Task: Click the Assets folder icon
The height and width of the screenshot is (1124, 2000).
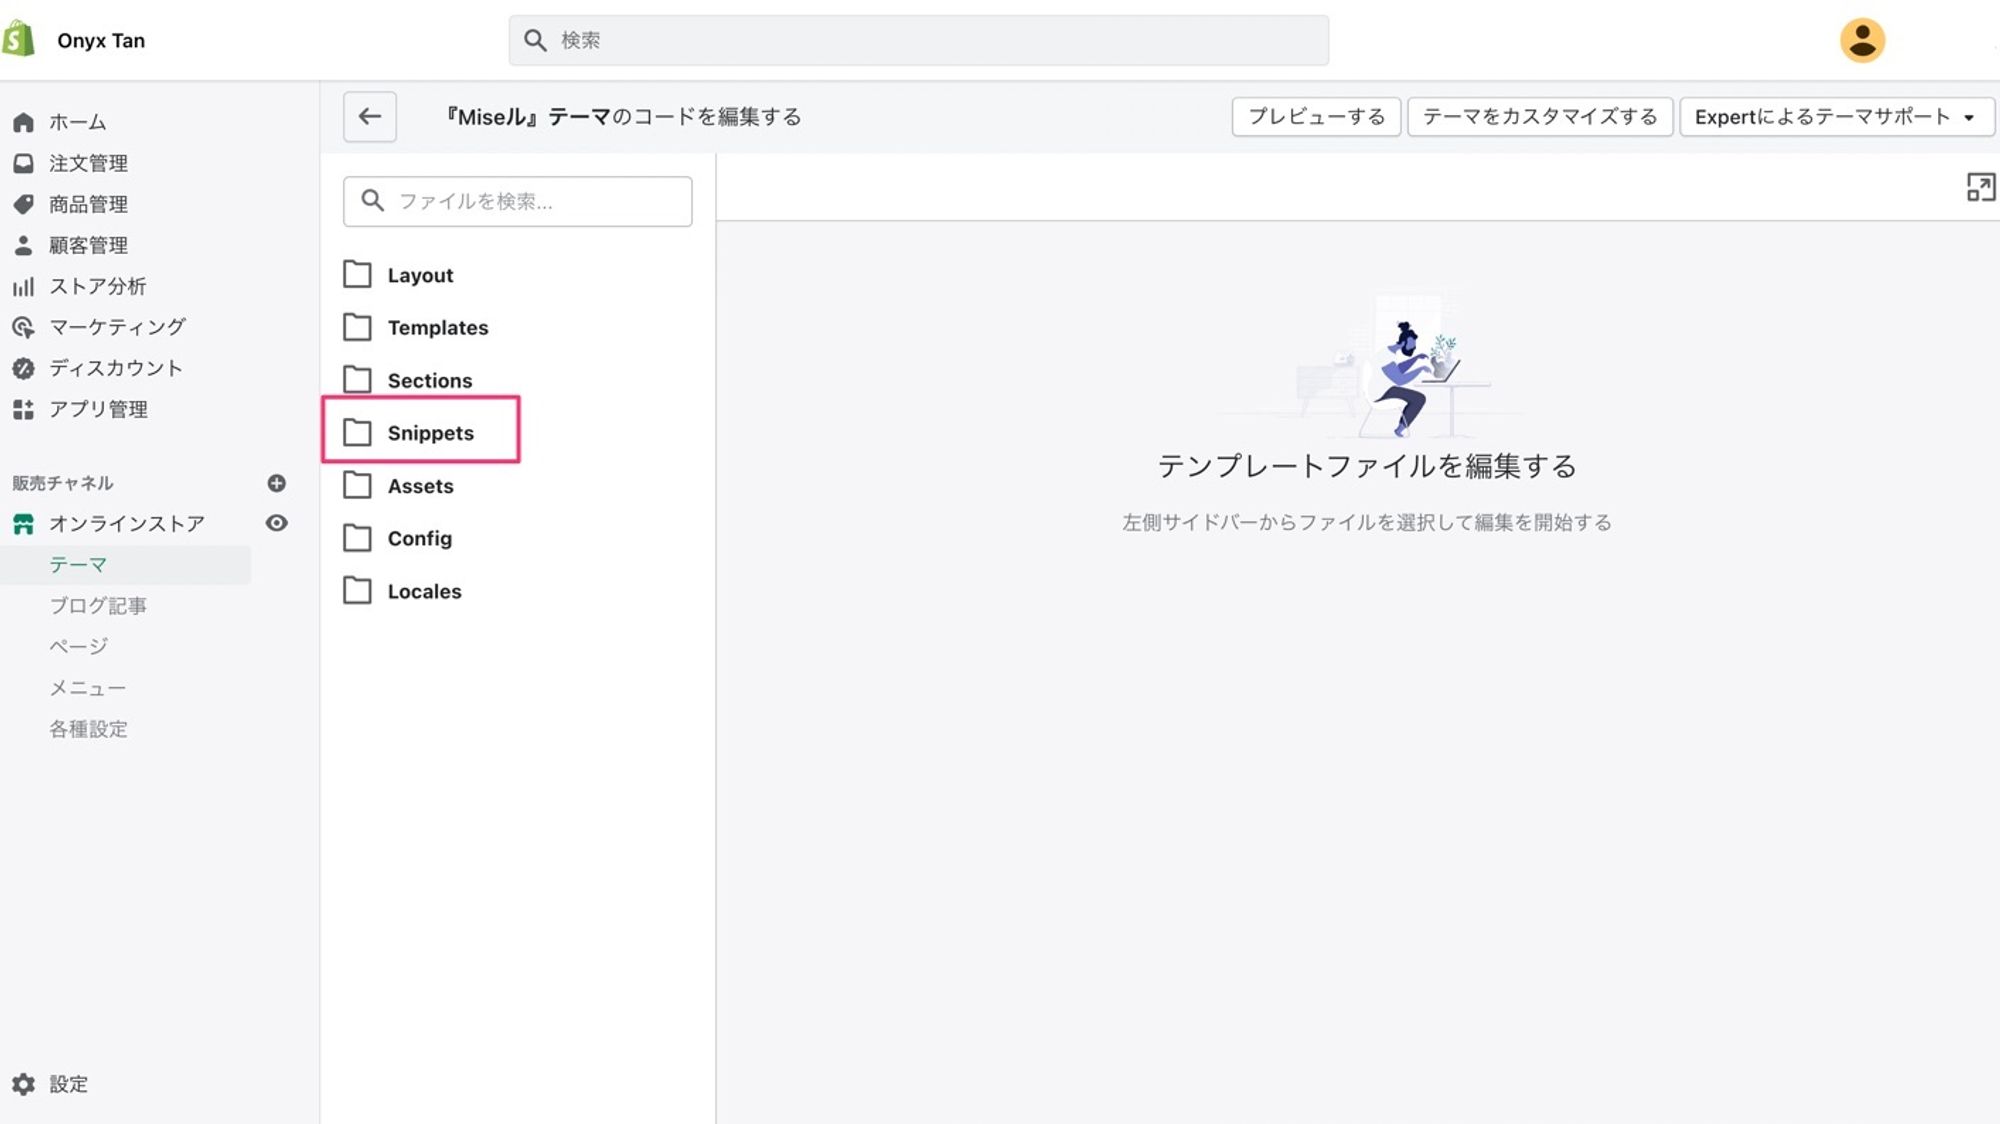Action: (x=357, y=485)
